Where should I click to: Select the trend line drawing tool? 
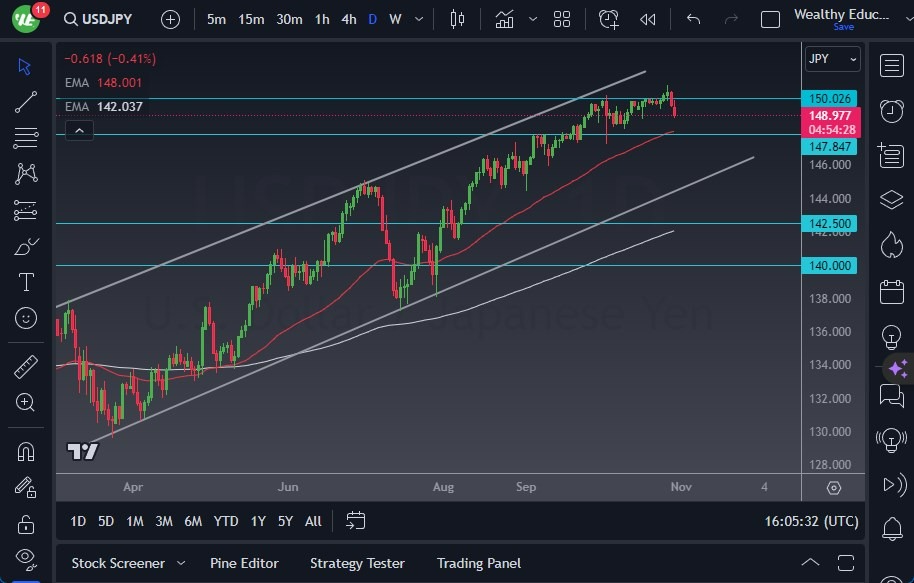click(25, 101)
